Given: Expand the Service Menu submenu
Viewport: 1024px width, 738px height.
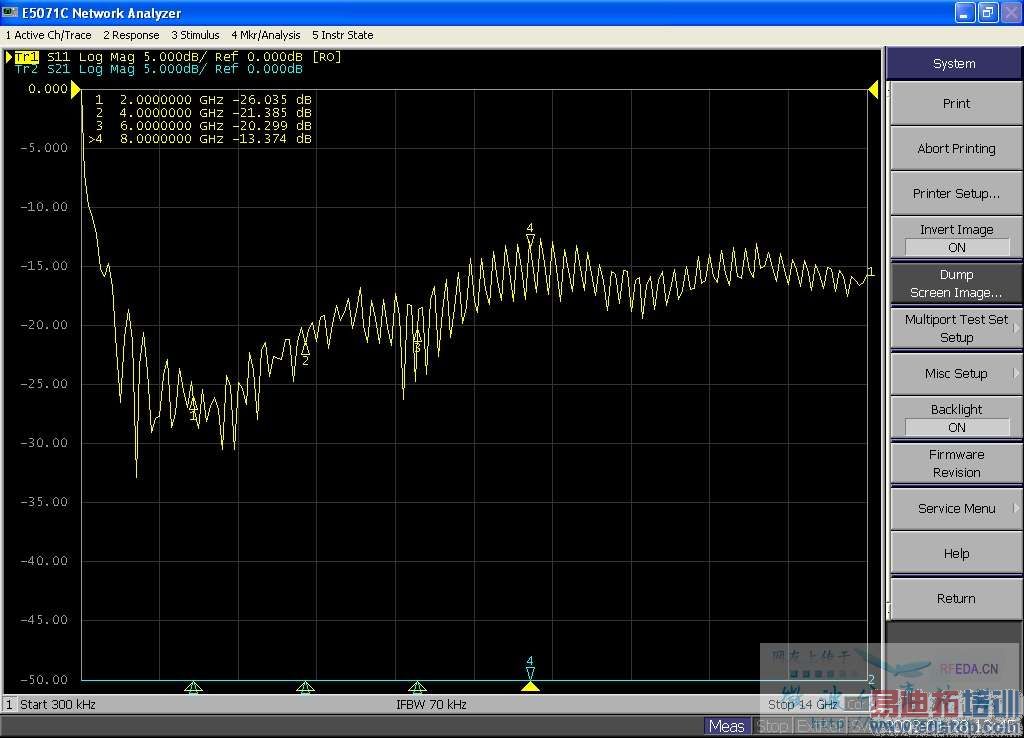Looking at the screenshot, I should 956,508.
